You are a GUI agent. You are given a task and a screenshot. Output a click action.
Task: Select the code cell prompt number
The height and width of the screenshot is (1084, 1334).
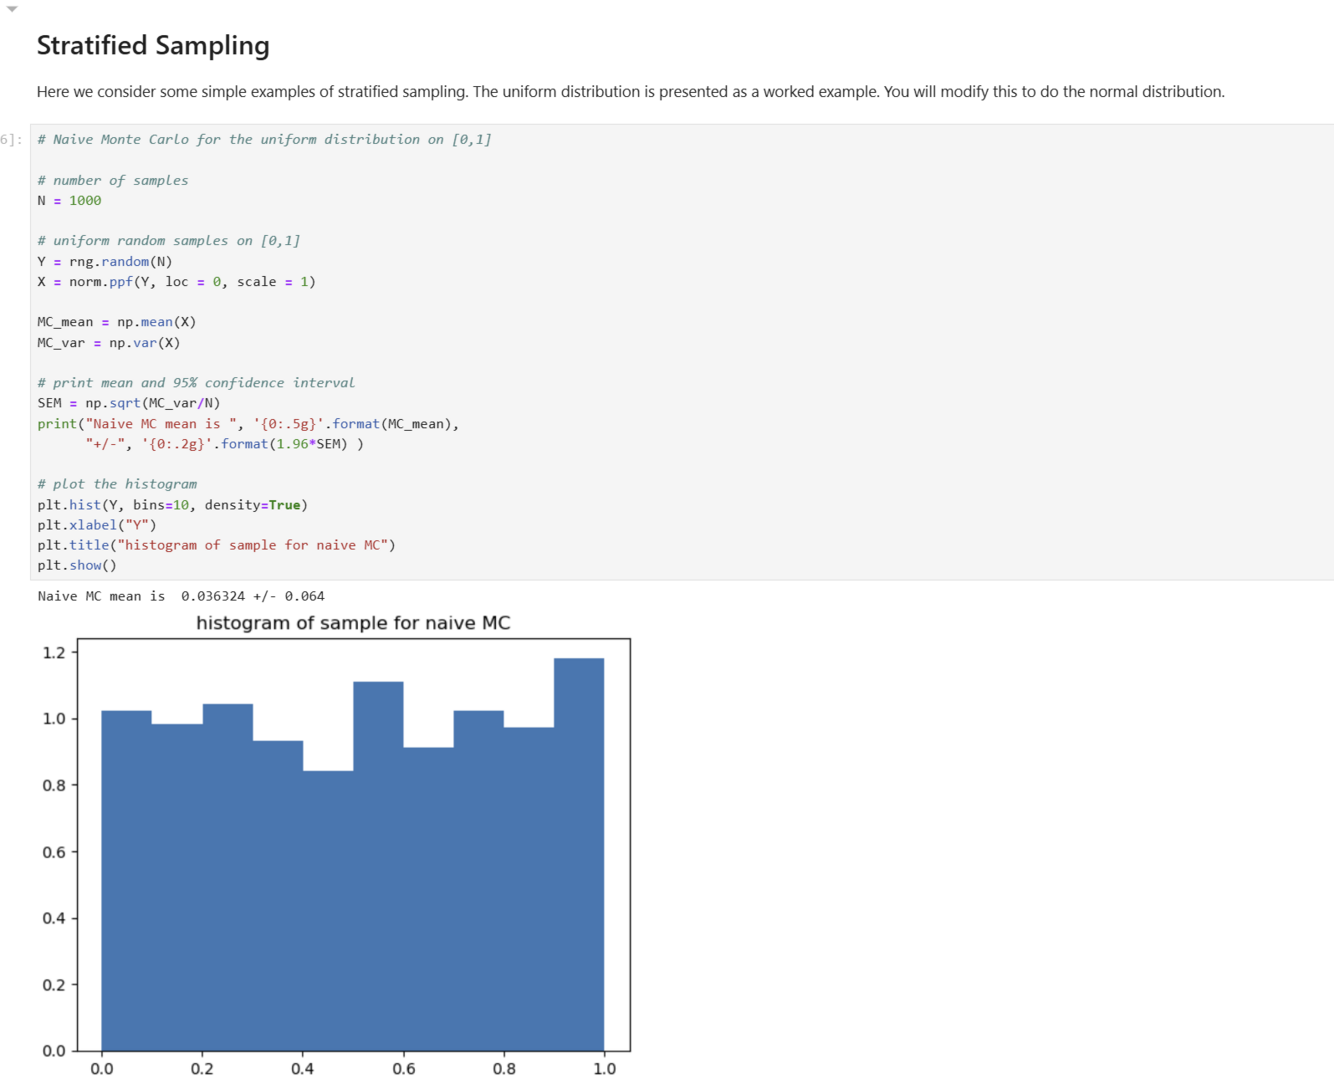(11, 140)
